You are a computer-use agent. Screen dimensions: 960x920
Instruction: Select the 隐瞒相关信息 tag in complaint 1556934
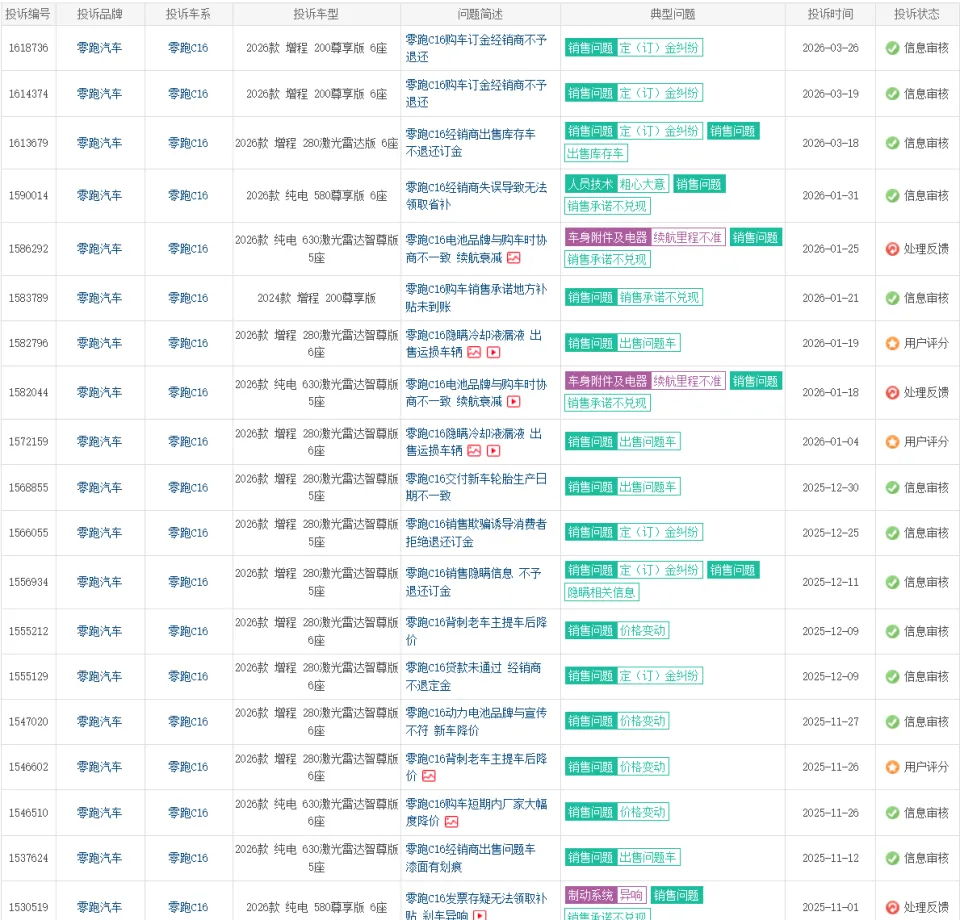tap(602, 592)
